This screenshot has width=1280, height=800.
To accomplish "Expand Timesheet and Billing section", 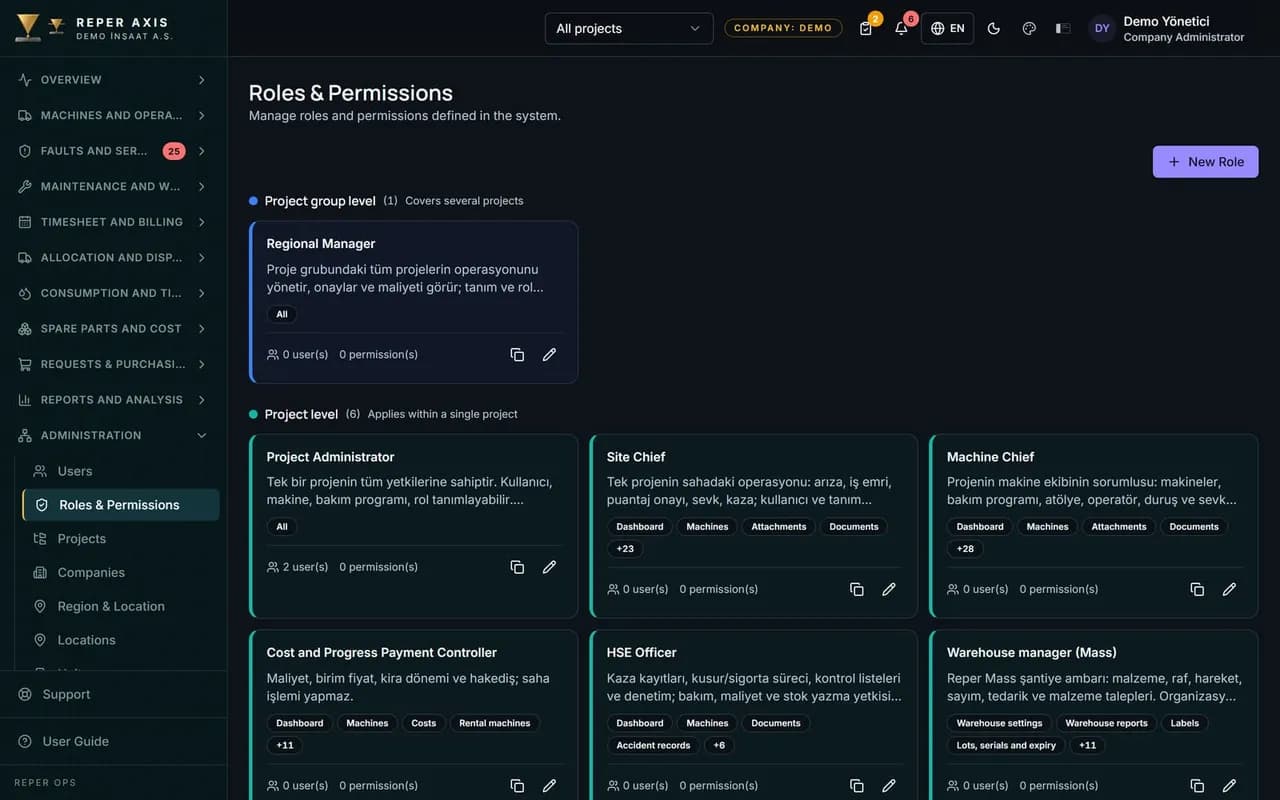I will click(113, 222).
